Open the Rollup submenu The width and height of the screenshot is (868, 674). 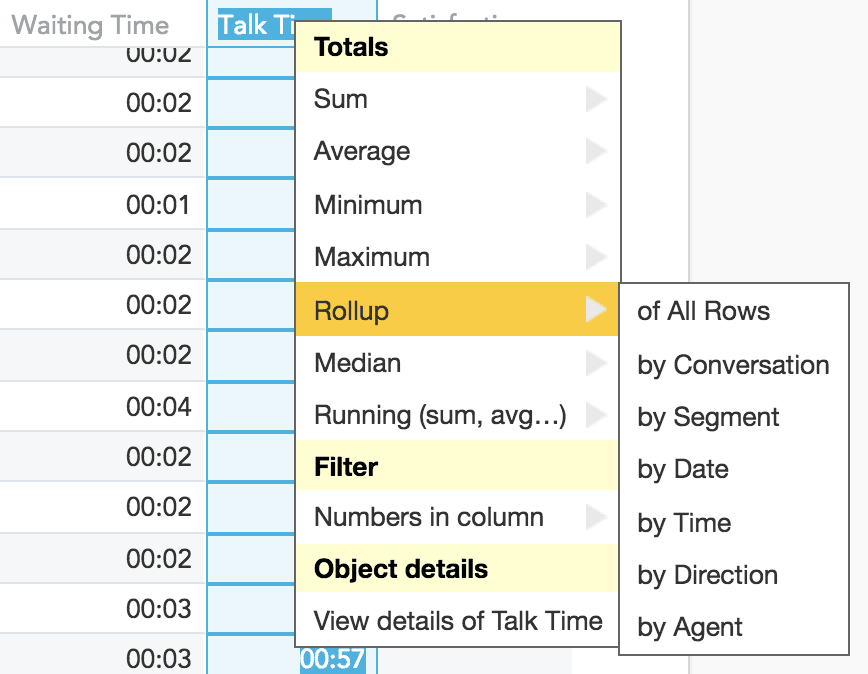click(595, 310)
